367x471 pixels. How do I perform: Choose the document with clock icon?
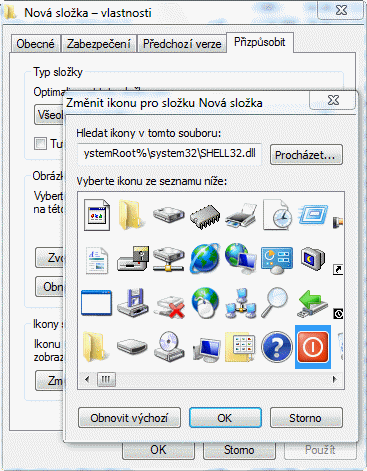277,215
